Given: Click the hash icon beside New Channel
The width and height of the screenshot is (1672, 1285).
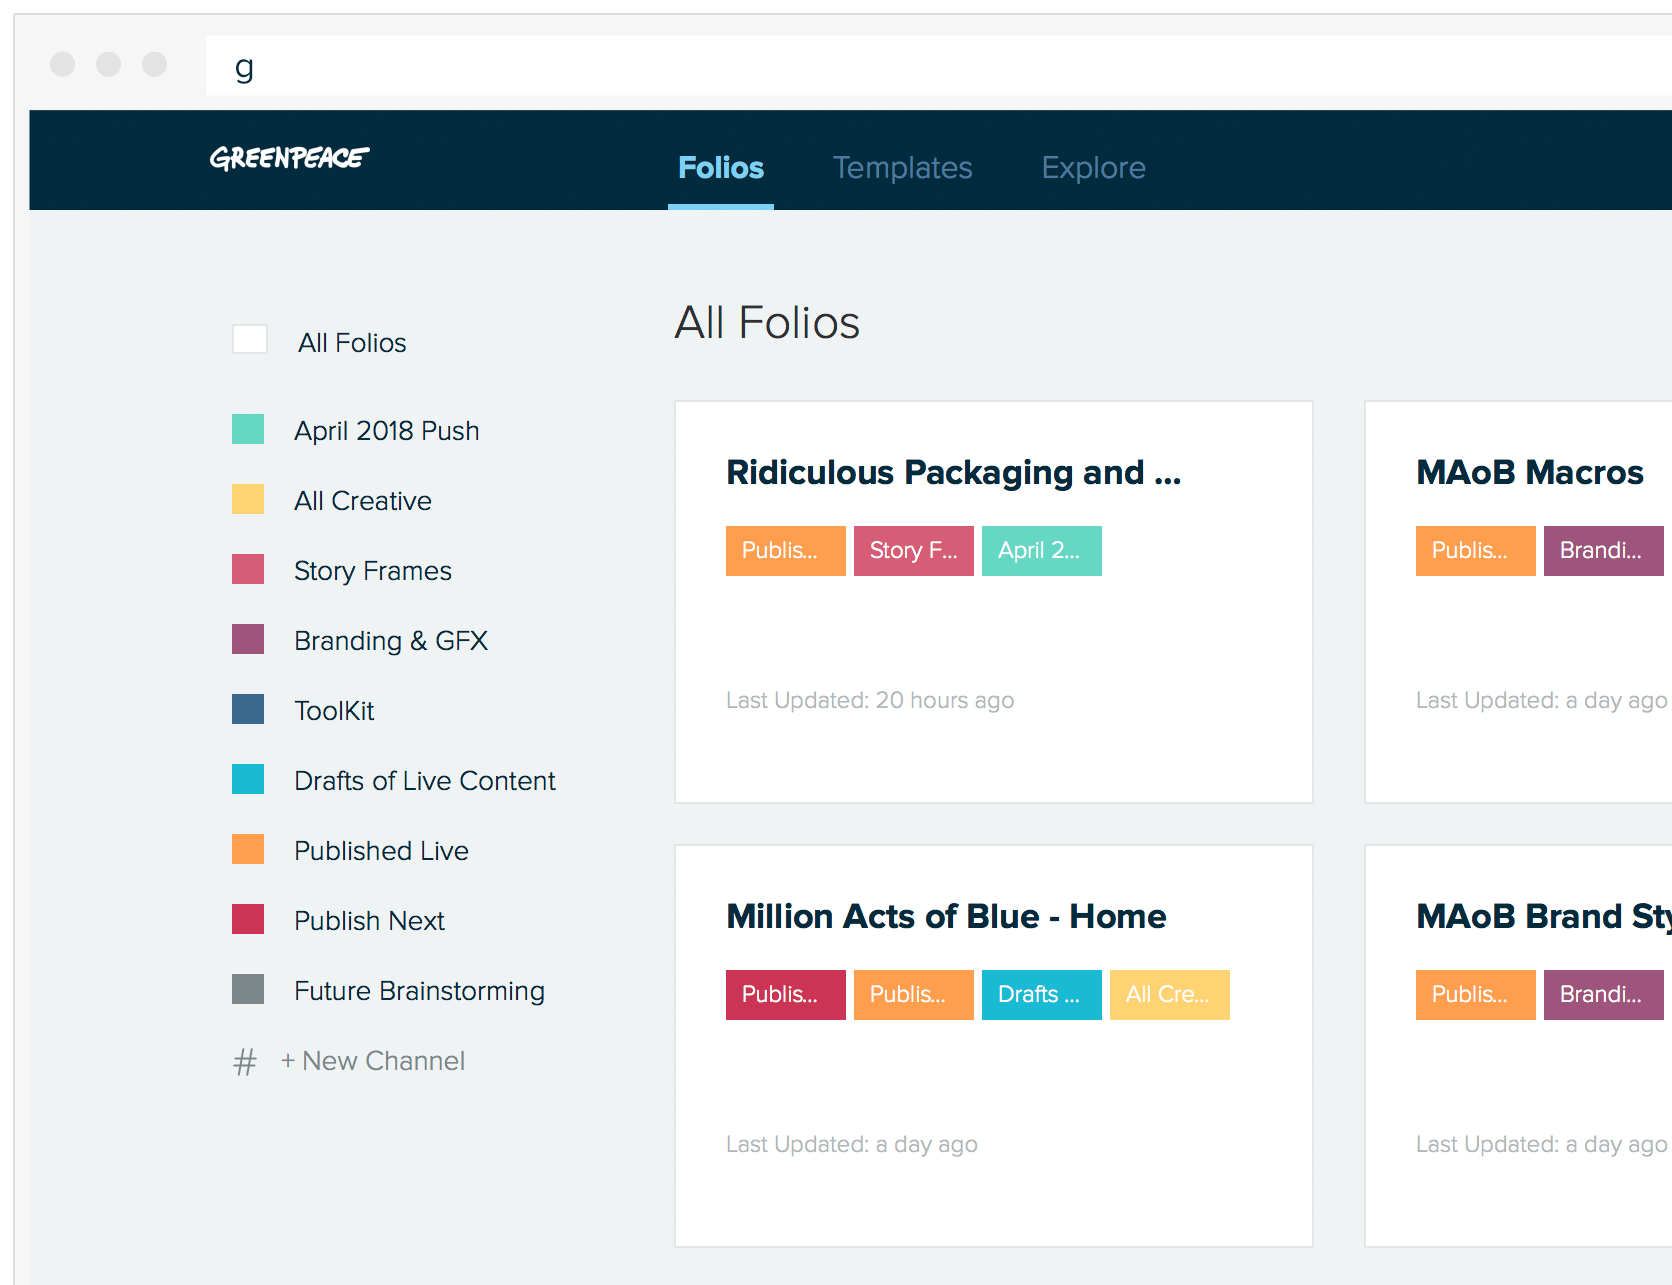Looking at the screenshot, I should pyautogui.click(x=245, y=1061).
